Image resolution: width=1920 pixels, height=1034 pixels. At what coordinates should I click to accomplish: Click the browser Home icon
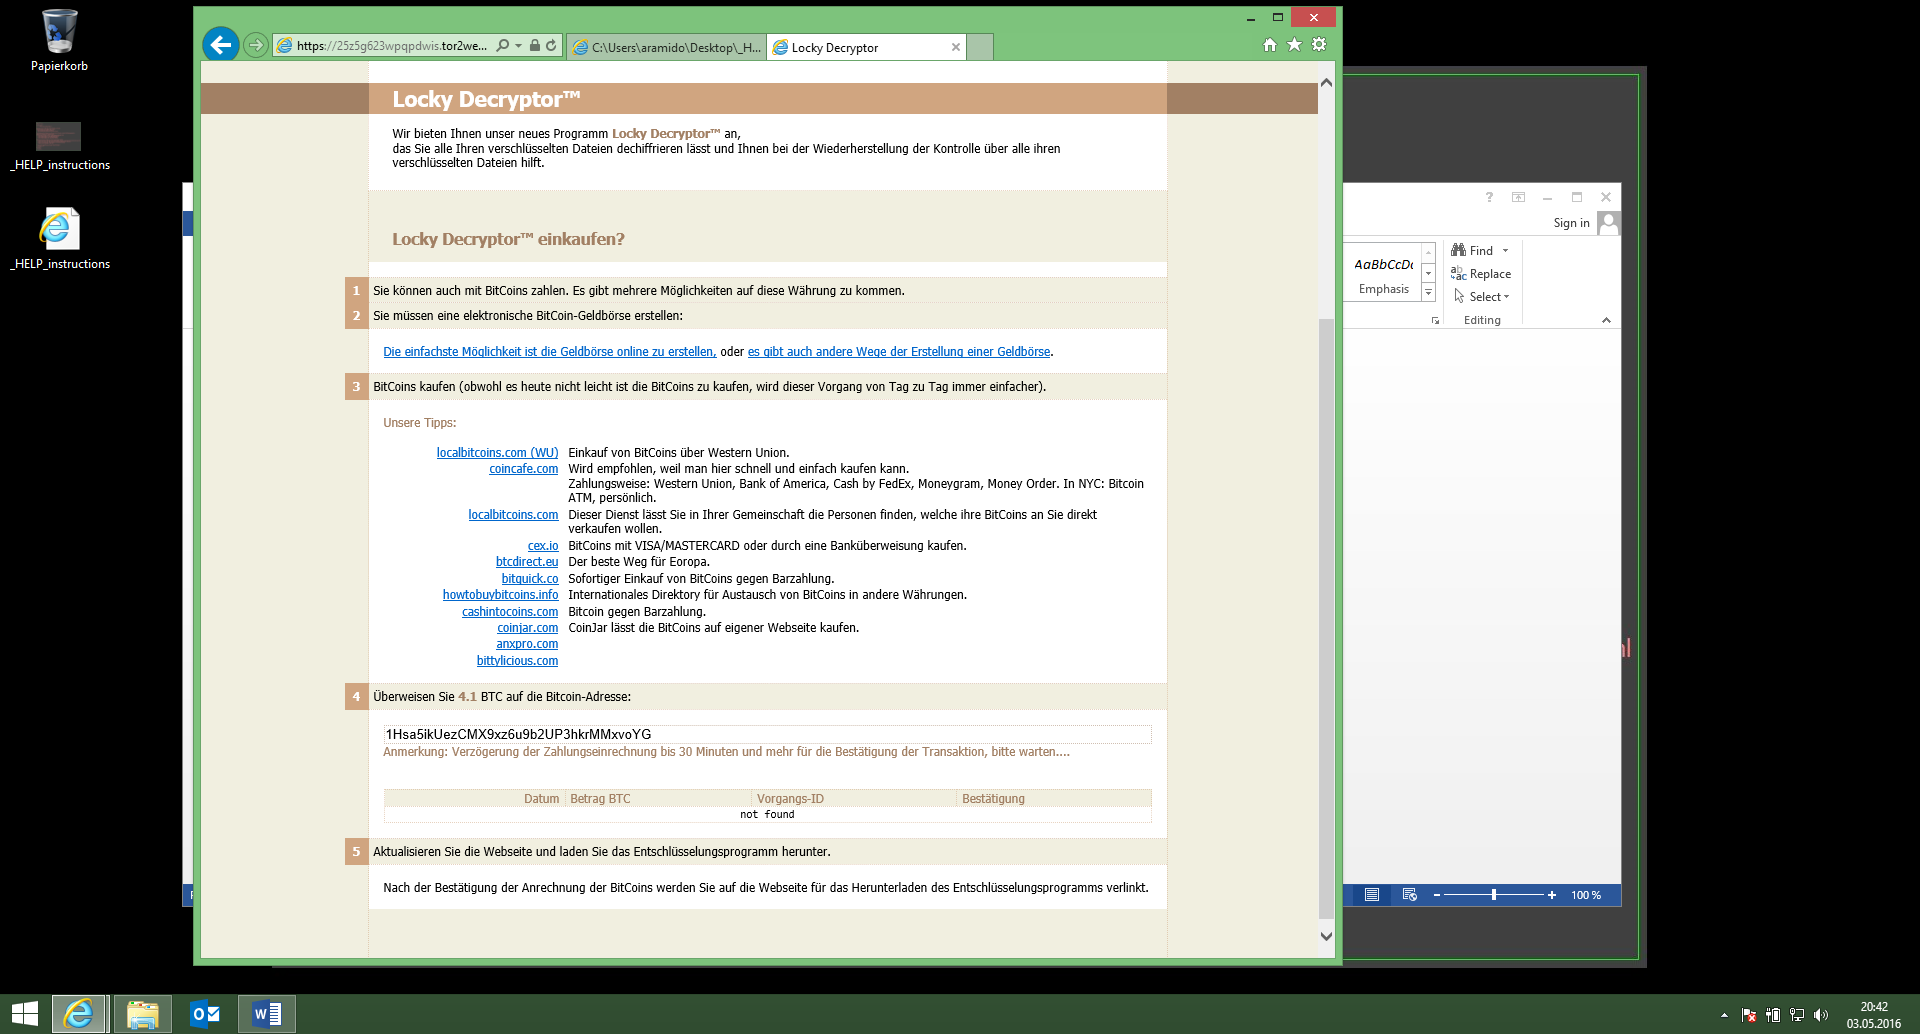coord(1270,45)
